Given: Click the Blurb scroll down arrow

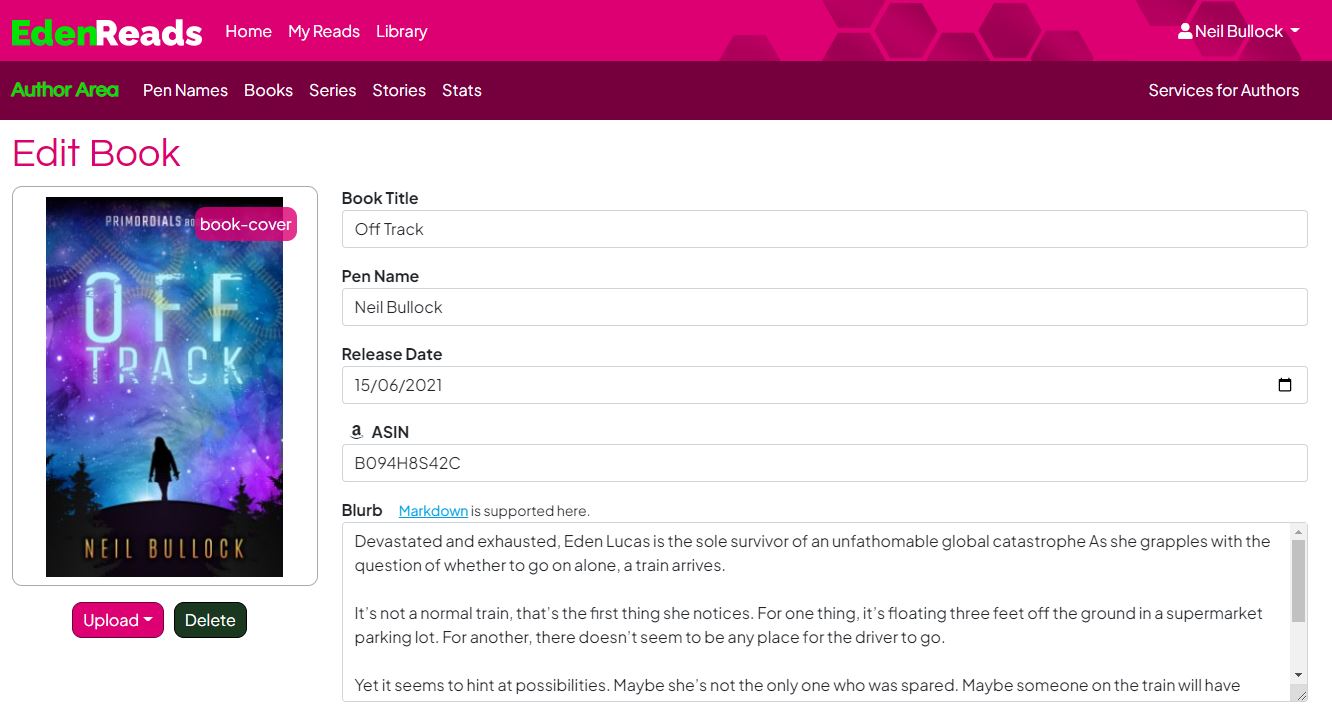Looking at the screenshot, I should 1298,675.
